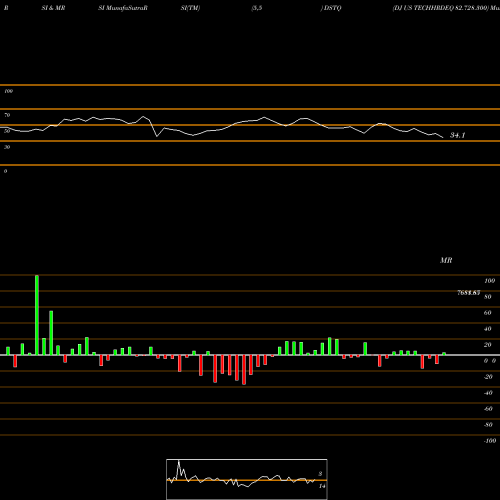500x500 pixels.
Task: Click the deepest red bar in MR chart
Action: pos(244,370)
